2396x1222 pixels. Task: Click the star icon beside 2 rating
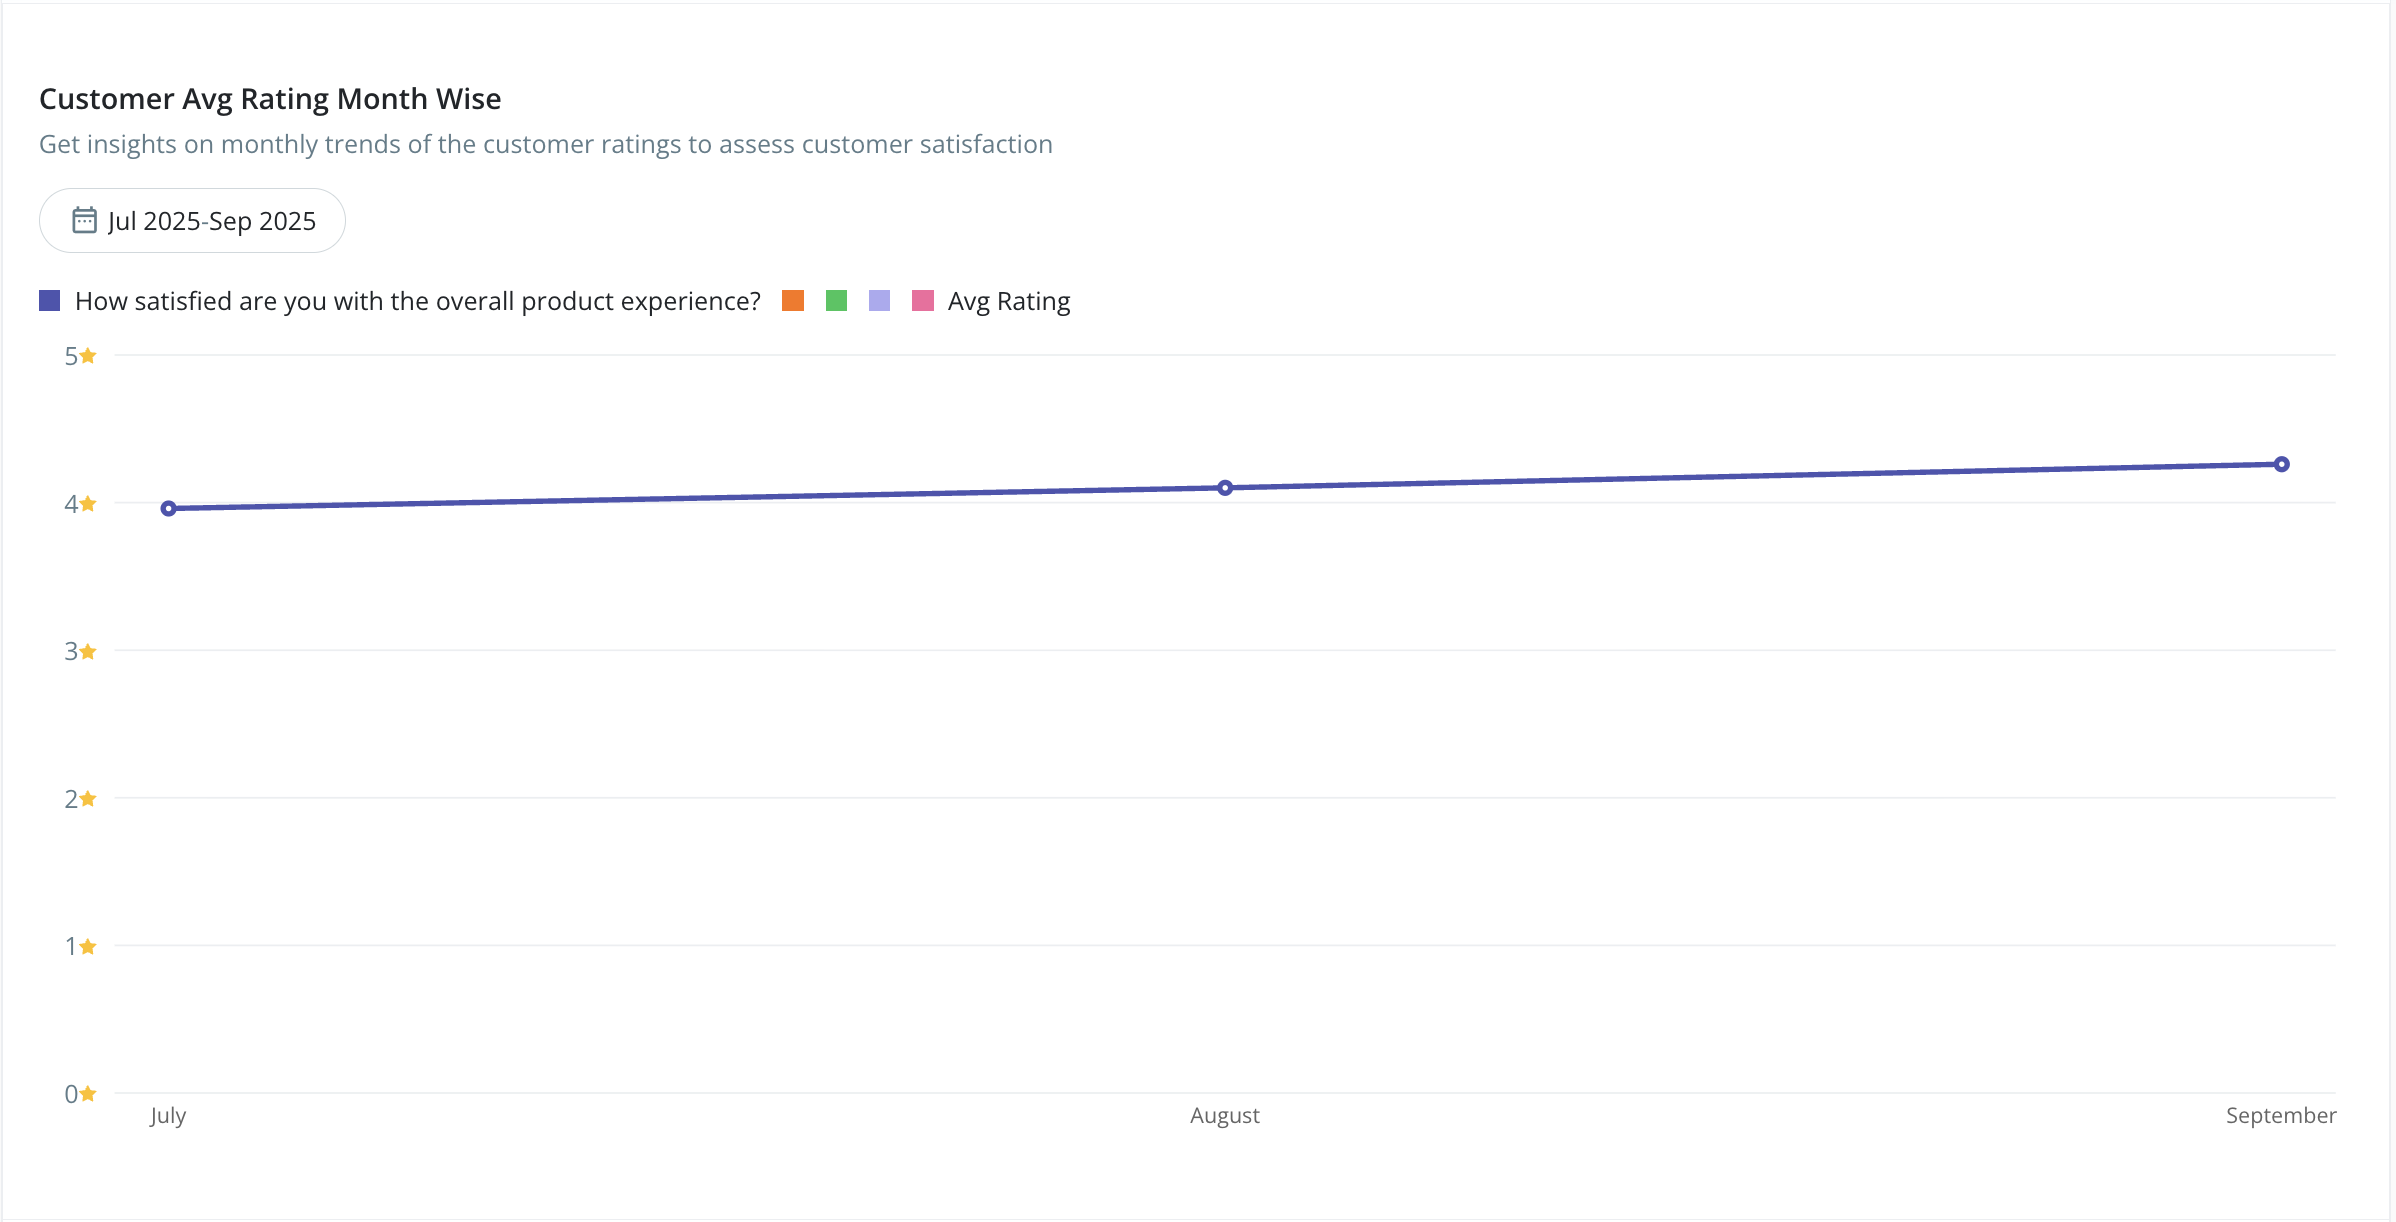coord(88,799)
